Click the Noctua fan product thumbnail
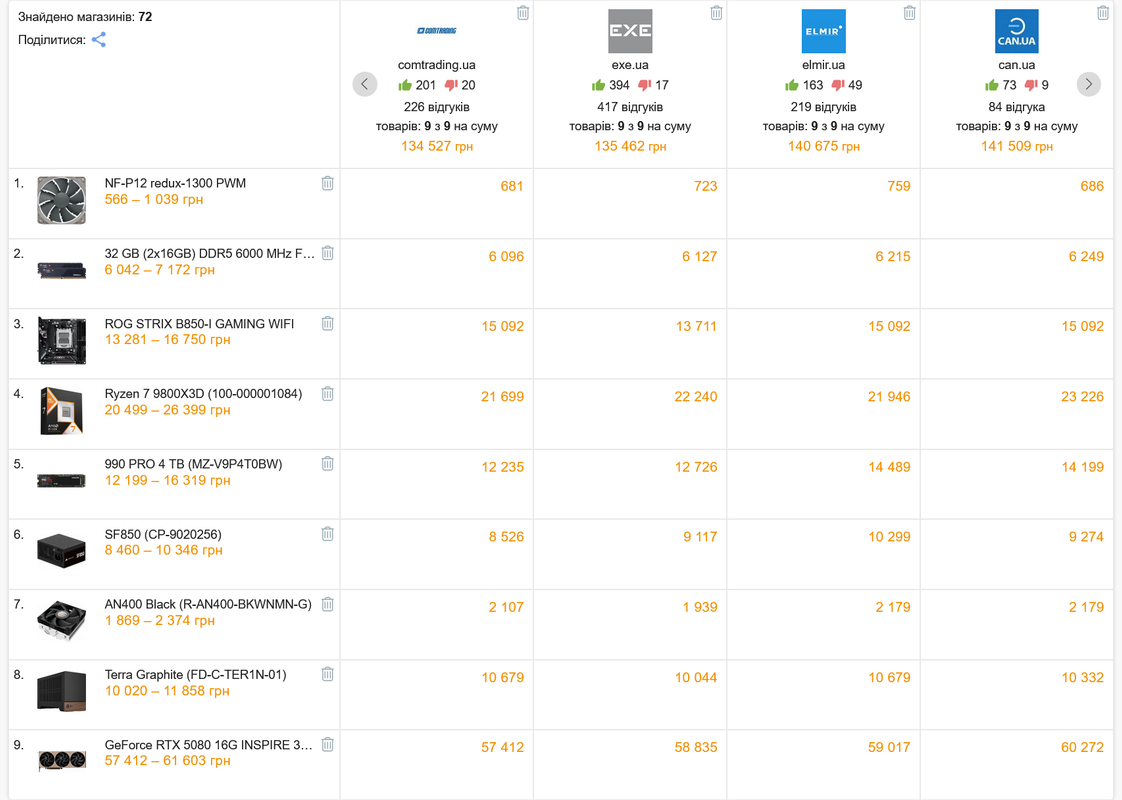Viewport: 1122px width, 800px height. coord(62,200)
